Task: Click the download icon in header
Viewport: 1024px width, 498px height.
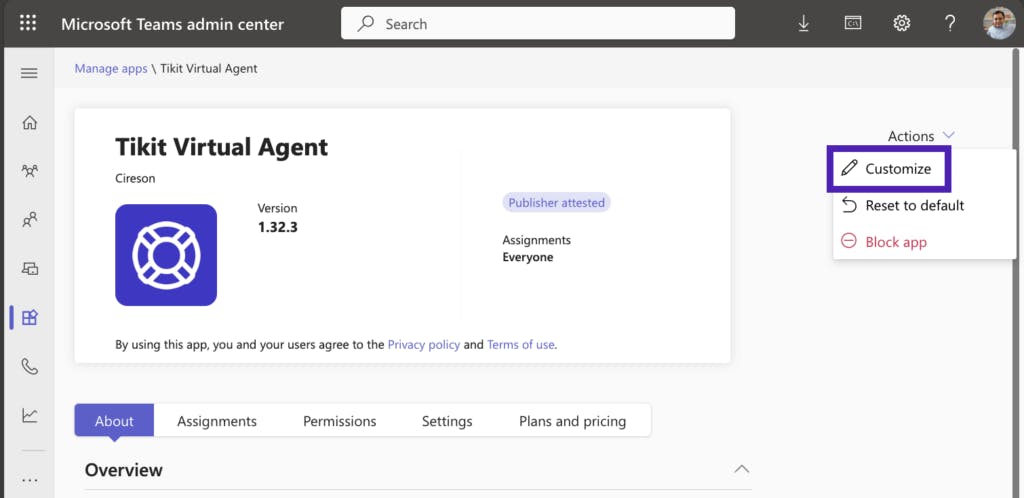Action: (804, 23)
